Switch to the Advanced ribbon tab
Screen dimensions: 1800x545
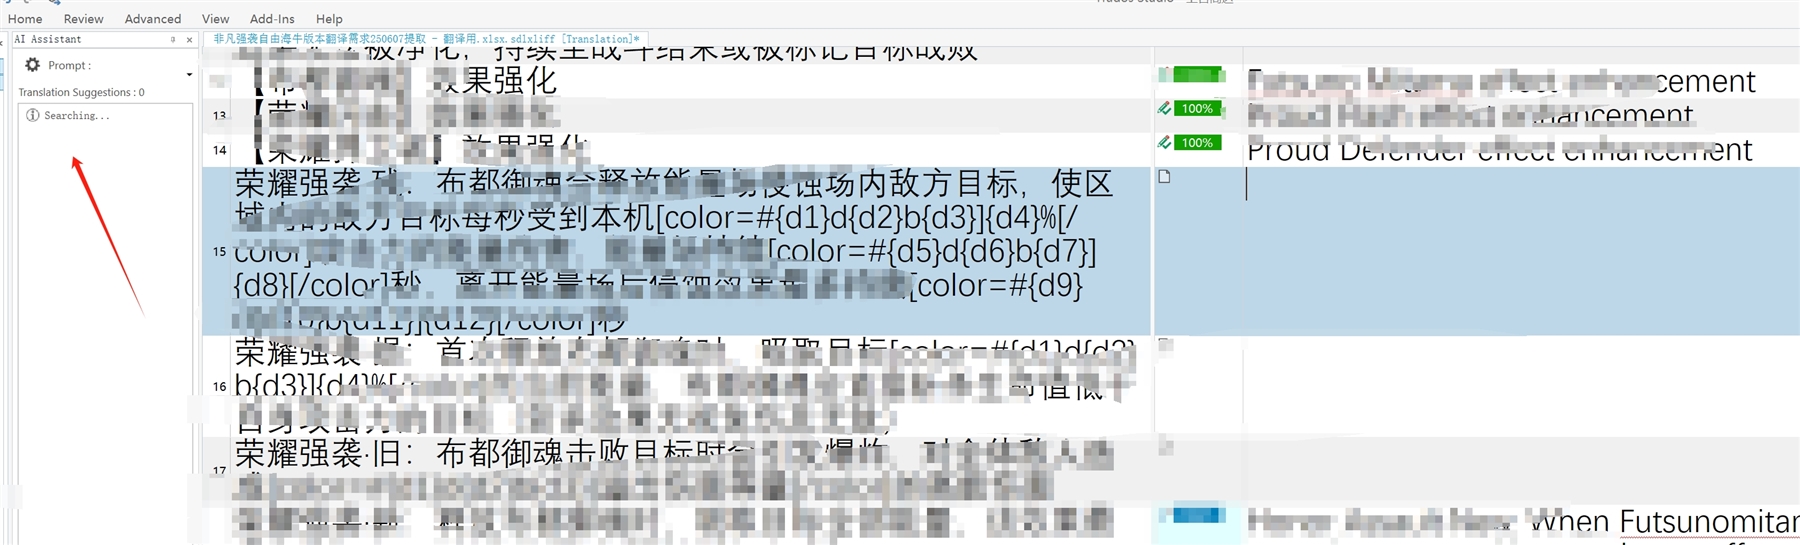tap(153, 19)
